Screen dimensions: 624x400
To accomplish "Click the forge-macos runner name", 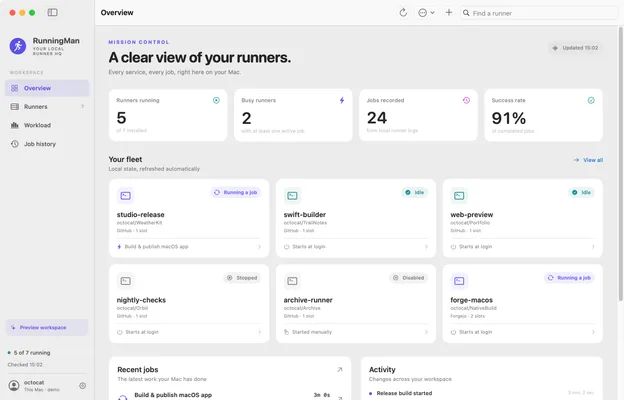I will coord(472,300).
